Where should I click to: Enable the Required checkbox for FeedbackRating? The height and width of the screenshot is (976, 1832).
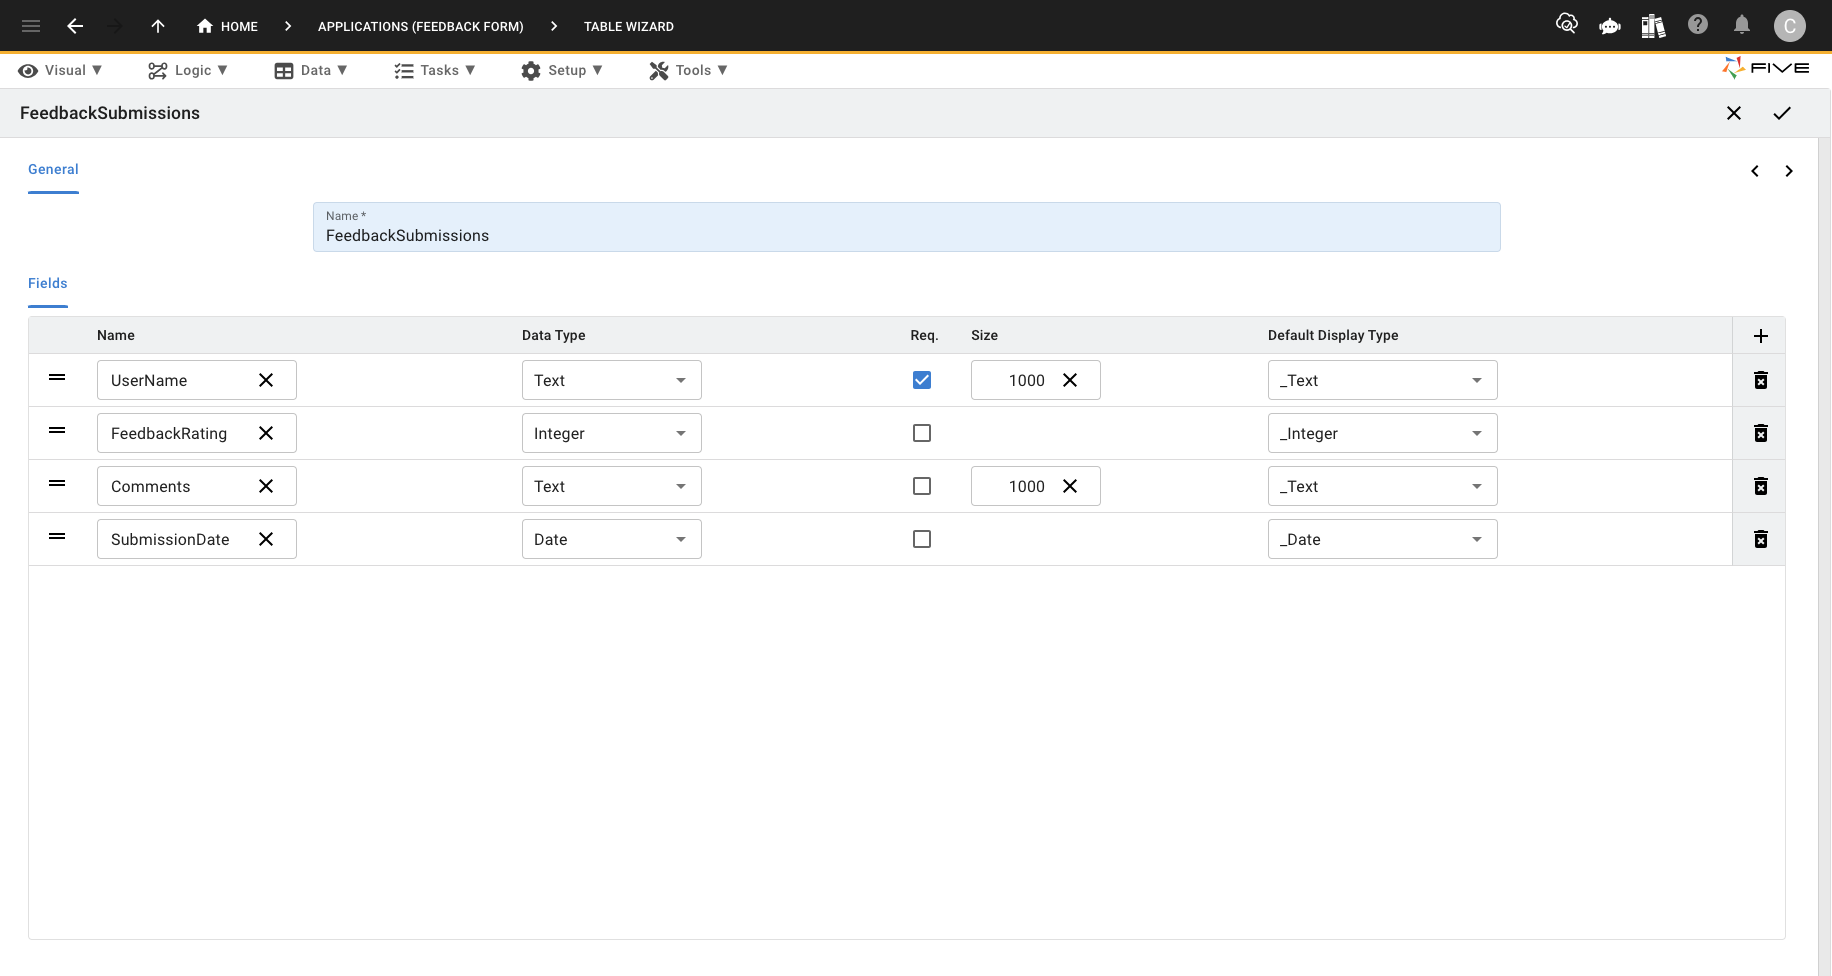tap(922, 433)
